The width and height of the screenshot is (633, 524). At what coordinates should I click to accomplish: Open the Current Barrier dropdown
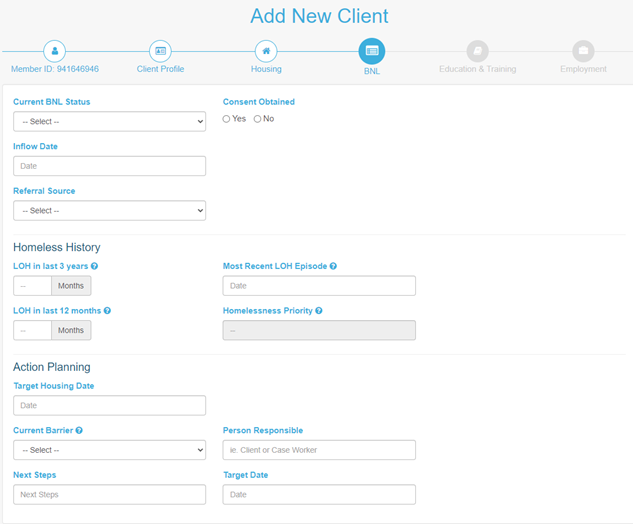109,450
